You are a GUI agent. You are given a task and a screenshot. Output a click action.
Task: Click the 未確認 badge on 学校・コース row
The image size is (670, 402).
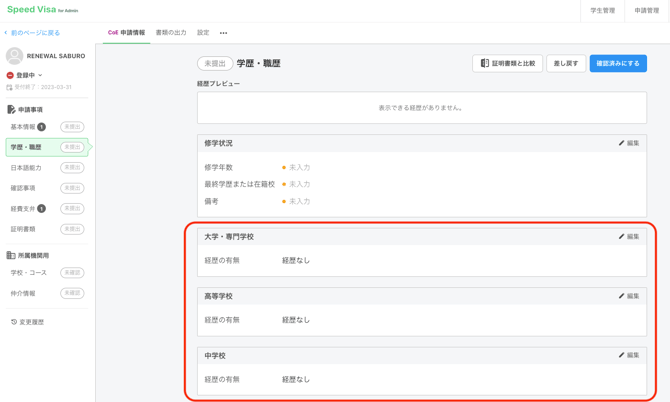pos(72,273)
